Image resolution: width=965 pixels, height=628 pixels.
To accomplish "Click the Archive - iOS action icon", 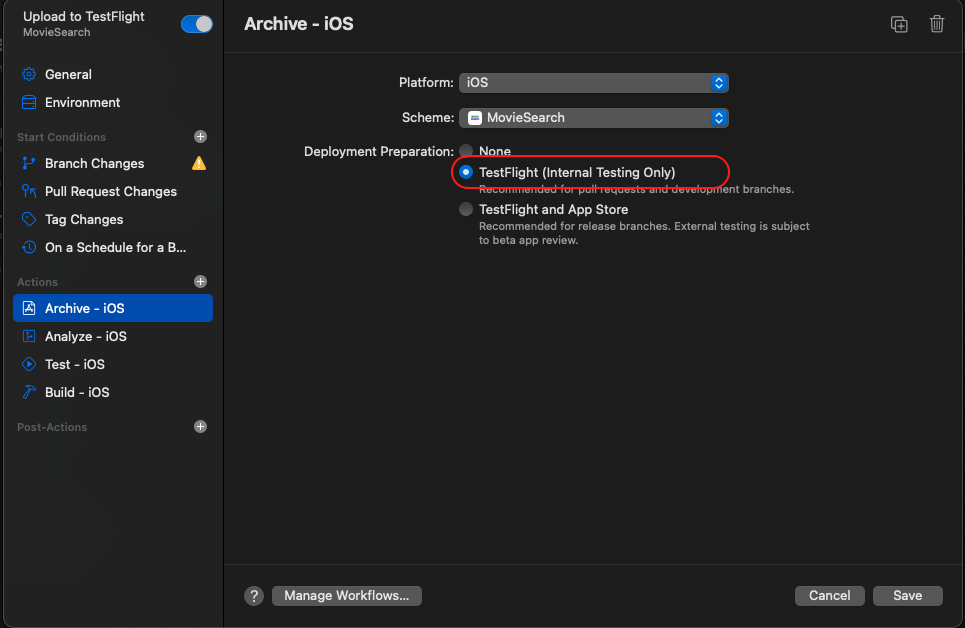I will (29, 308).
